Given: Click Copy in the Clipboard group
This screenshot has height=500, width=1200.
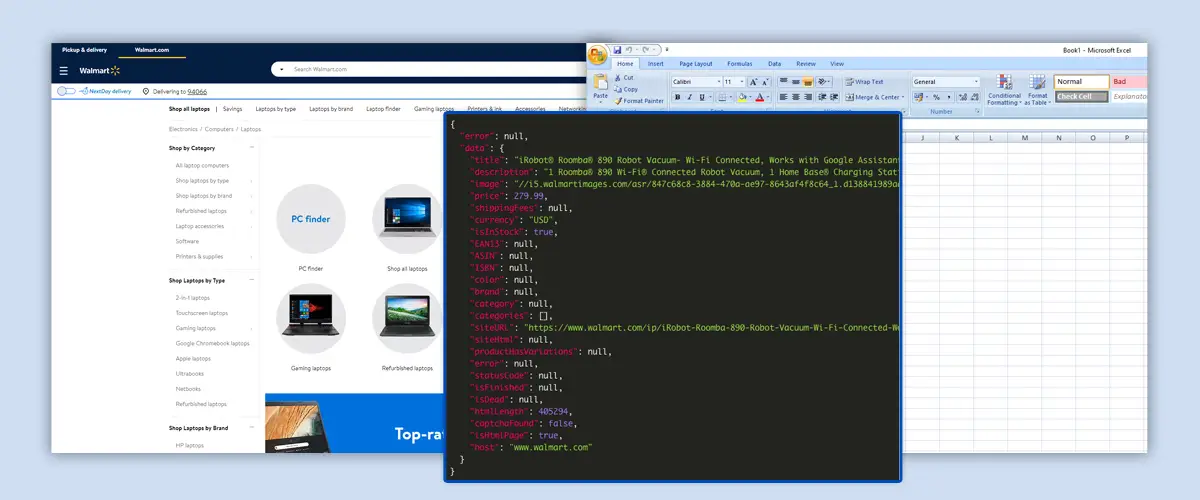Looking at the screenshot, I should [x=626, y=89].
